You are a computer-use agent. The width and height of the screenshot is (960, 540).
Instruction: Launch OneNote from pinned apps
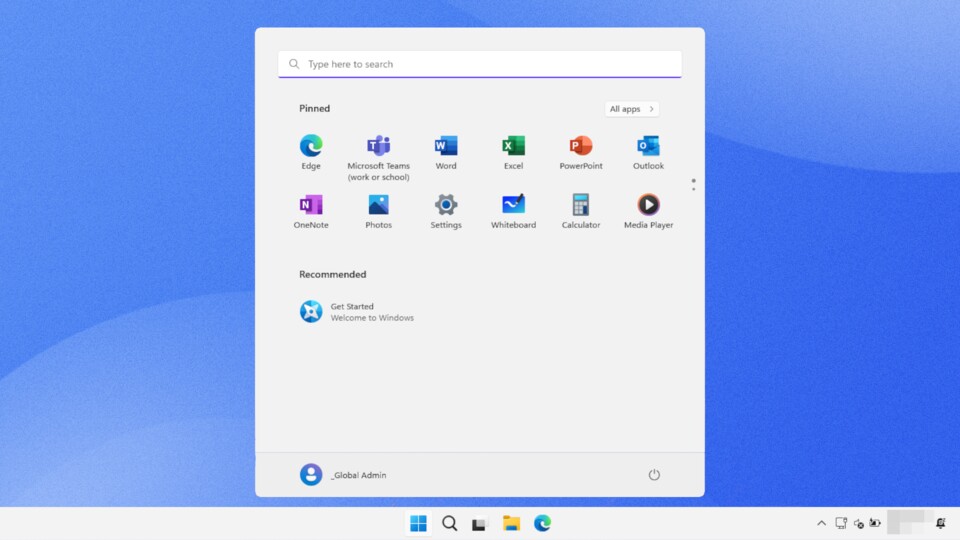(x=311, y=211)
